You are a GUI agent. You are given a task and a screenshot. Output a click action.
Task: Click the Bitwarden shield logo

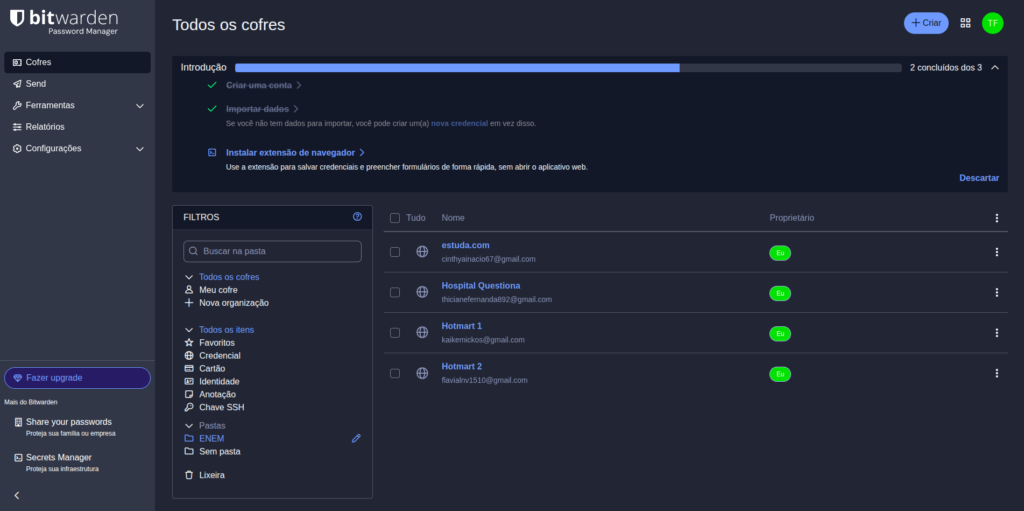(x=17, y=18)
